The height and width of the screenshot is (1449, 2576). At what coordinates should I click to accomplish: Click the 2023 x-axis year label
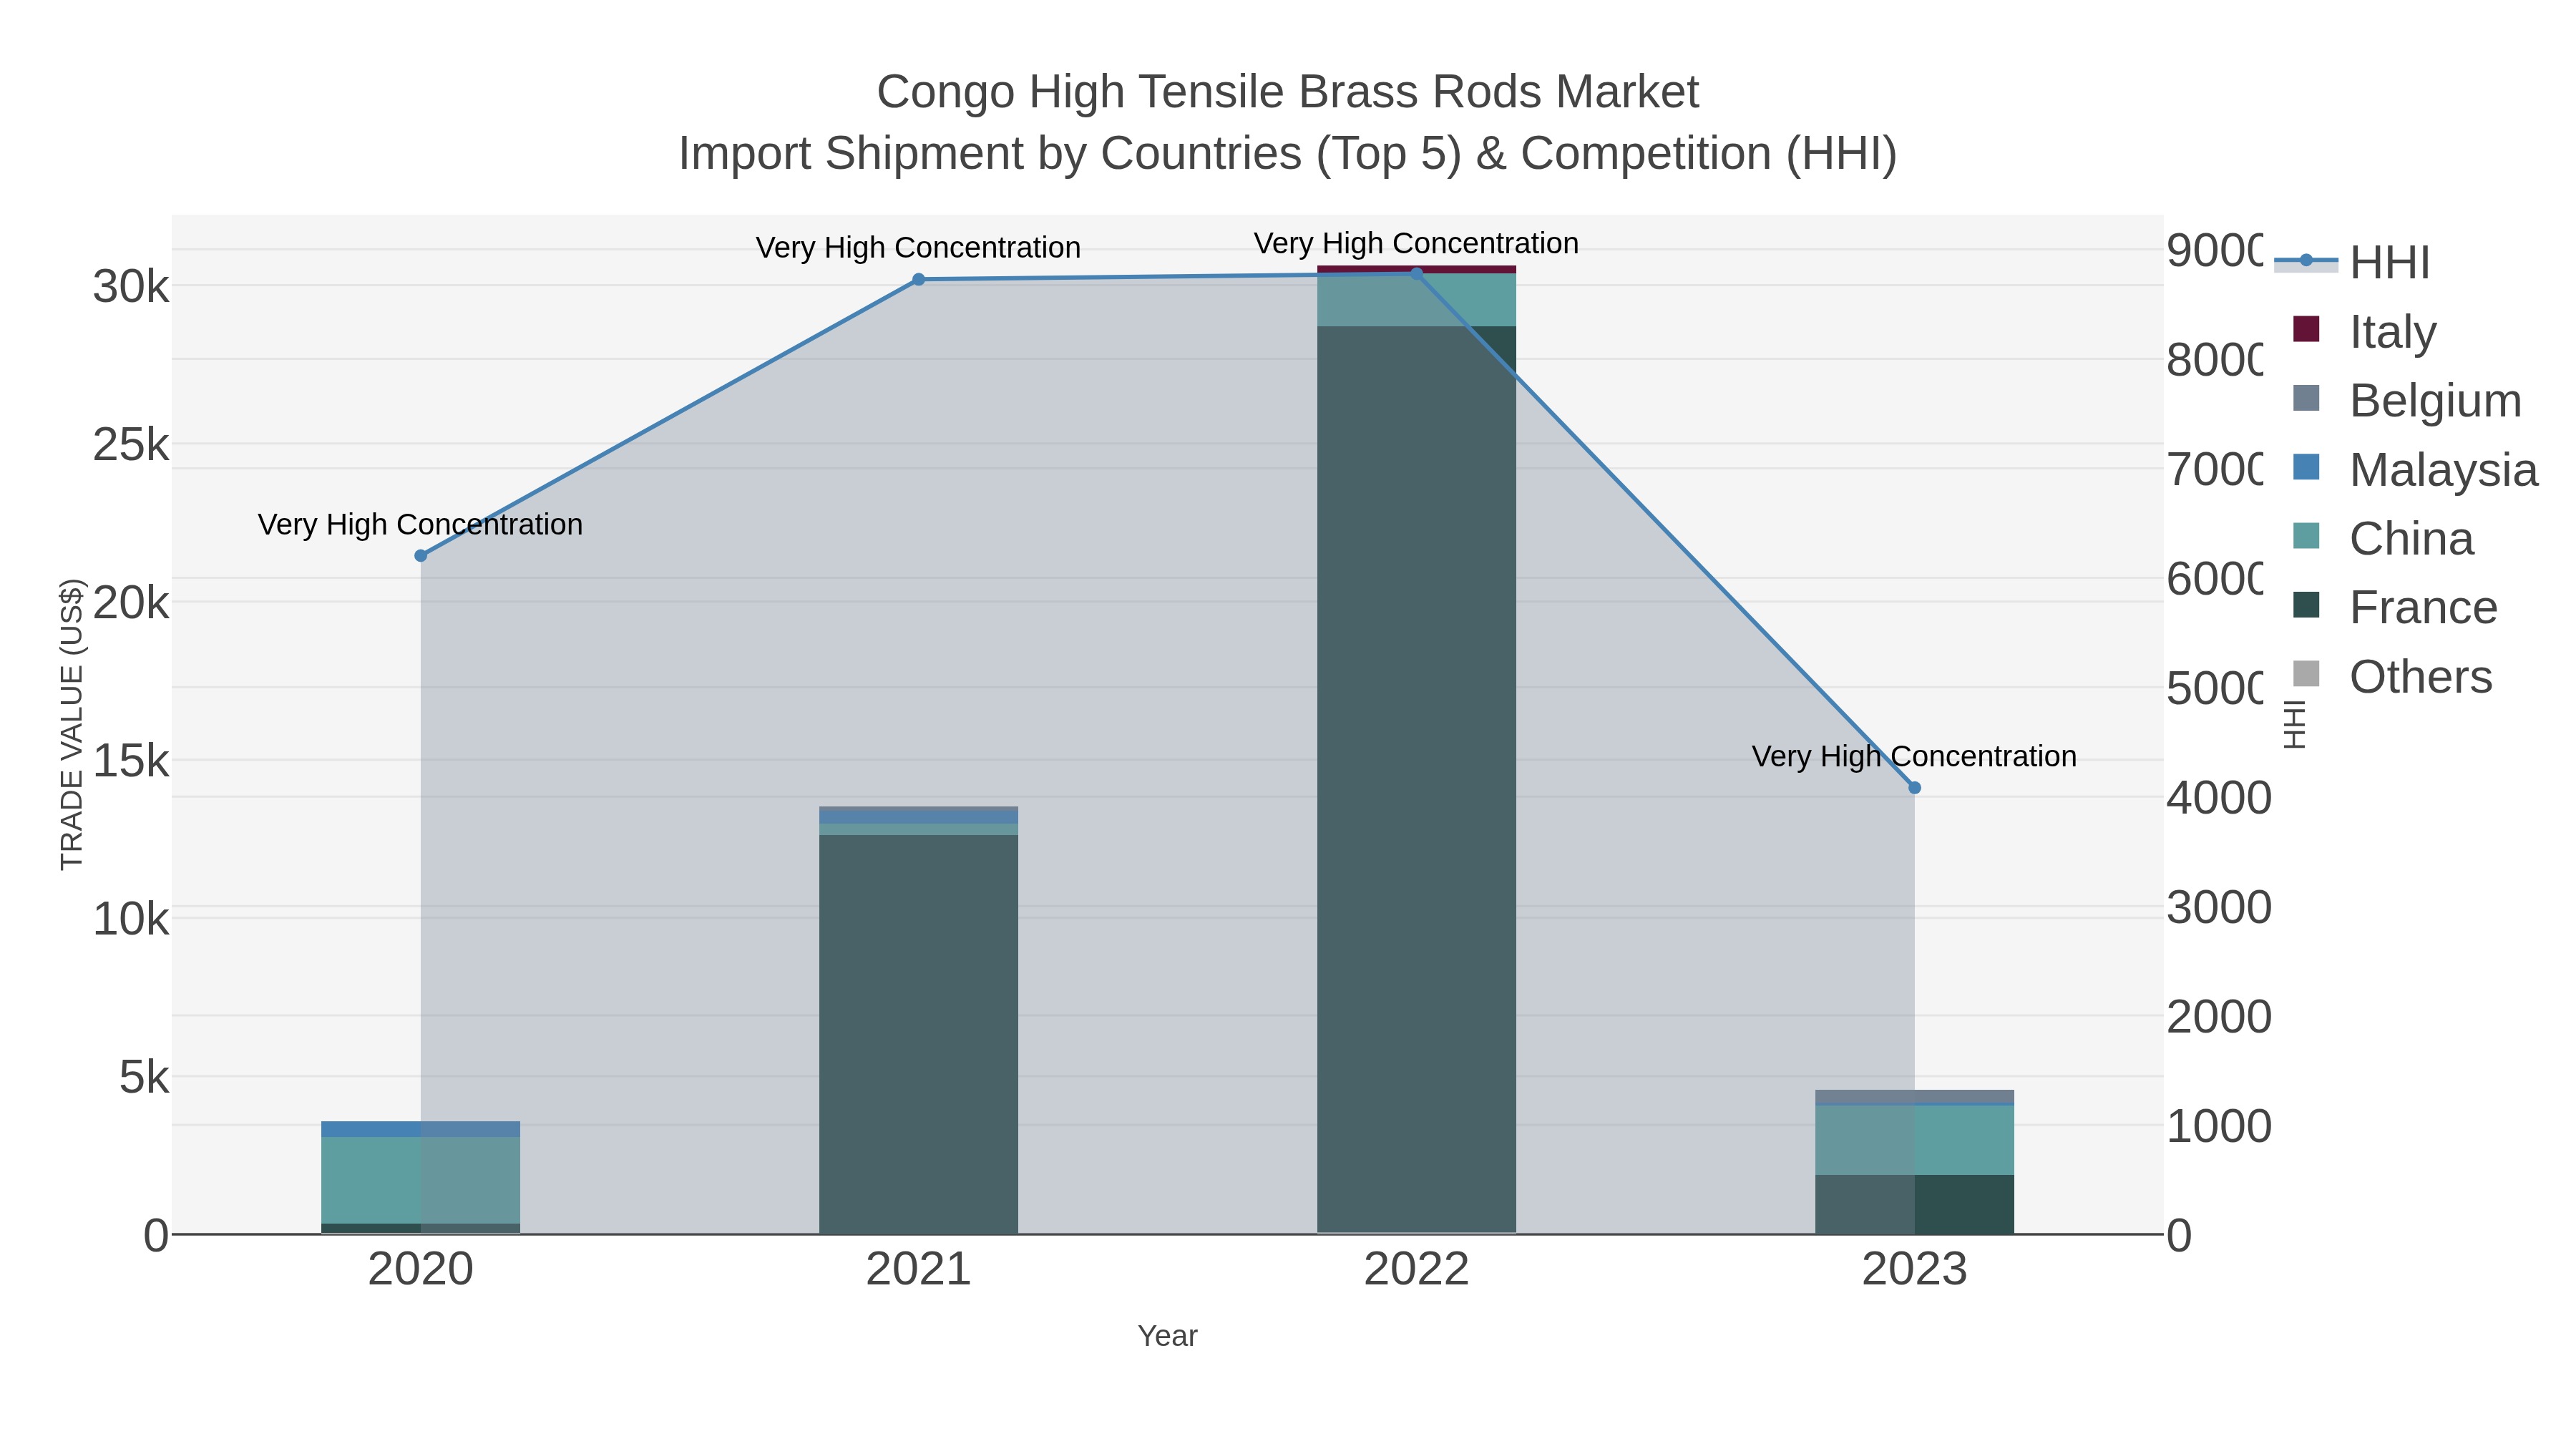click(x=1915, y=1270)
